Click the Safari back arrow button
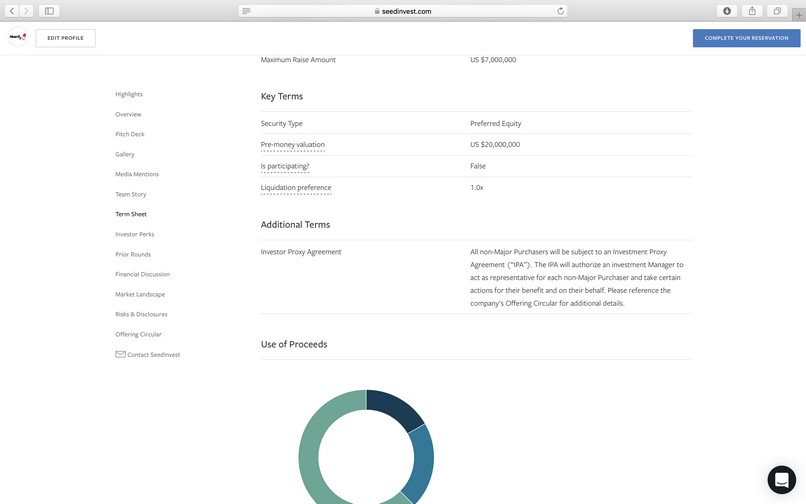 point(12,11)
